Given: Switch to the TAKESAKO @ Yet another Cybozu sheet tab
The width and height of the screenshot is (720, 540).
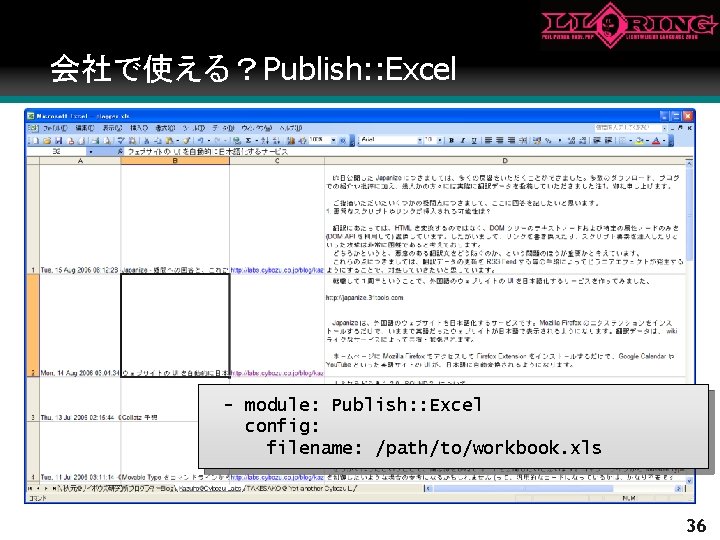Looking at the screenshot, I should (300, 489).
